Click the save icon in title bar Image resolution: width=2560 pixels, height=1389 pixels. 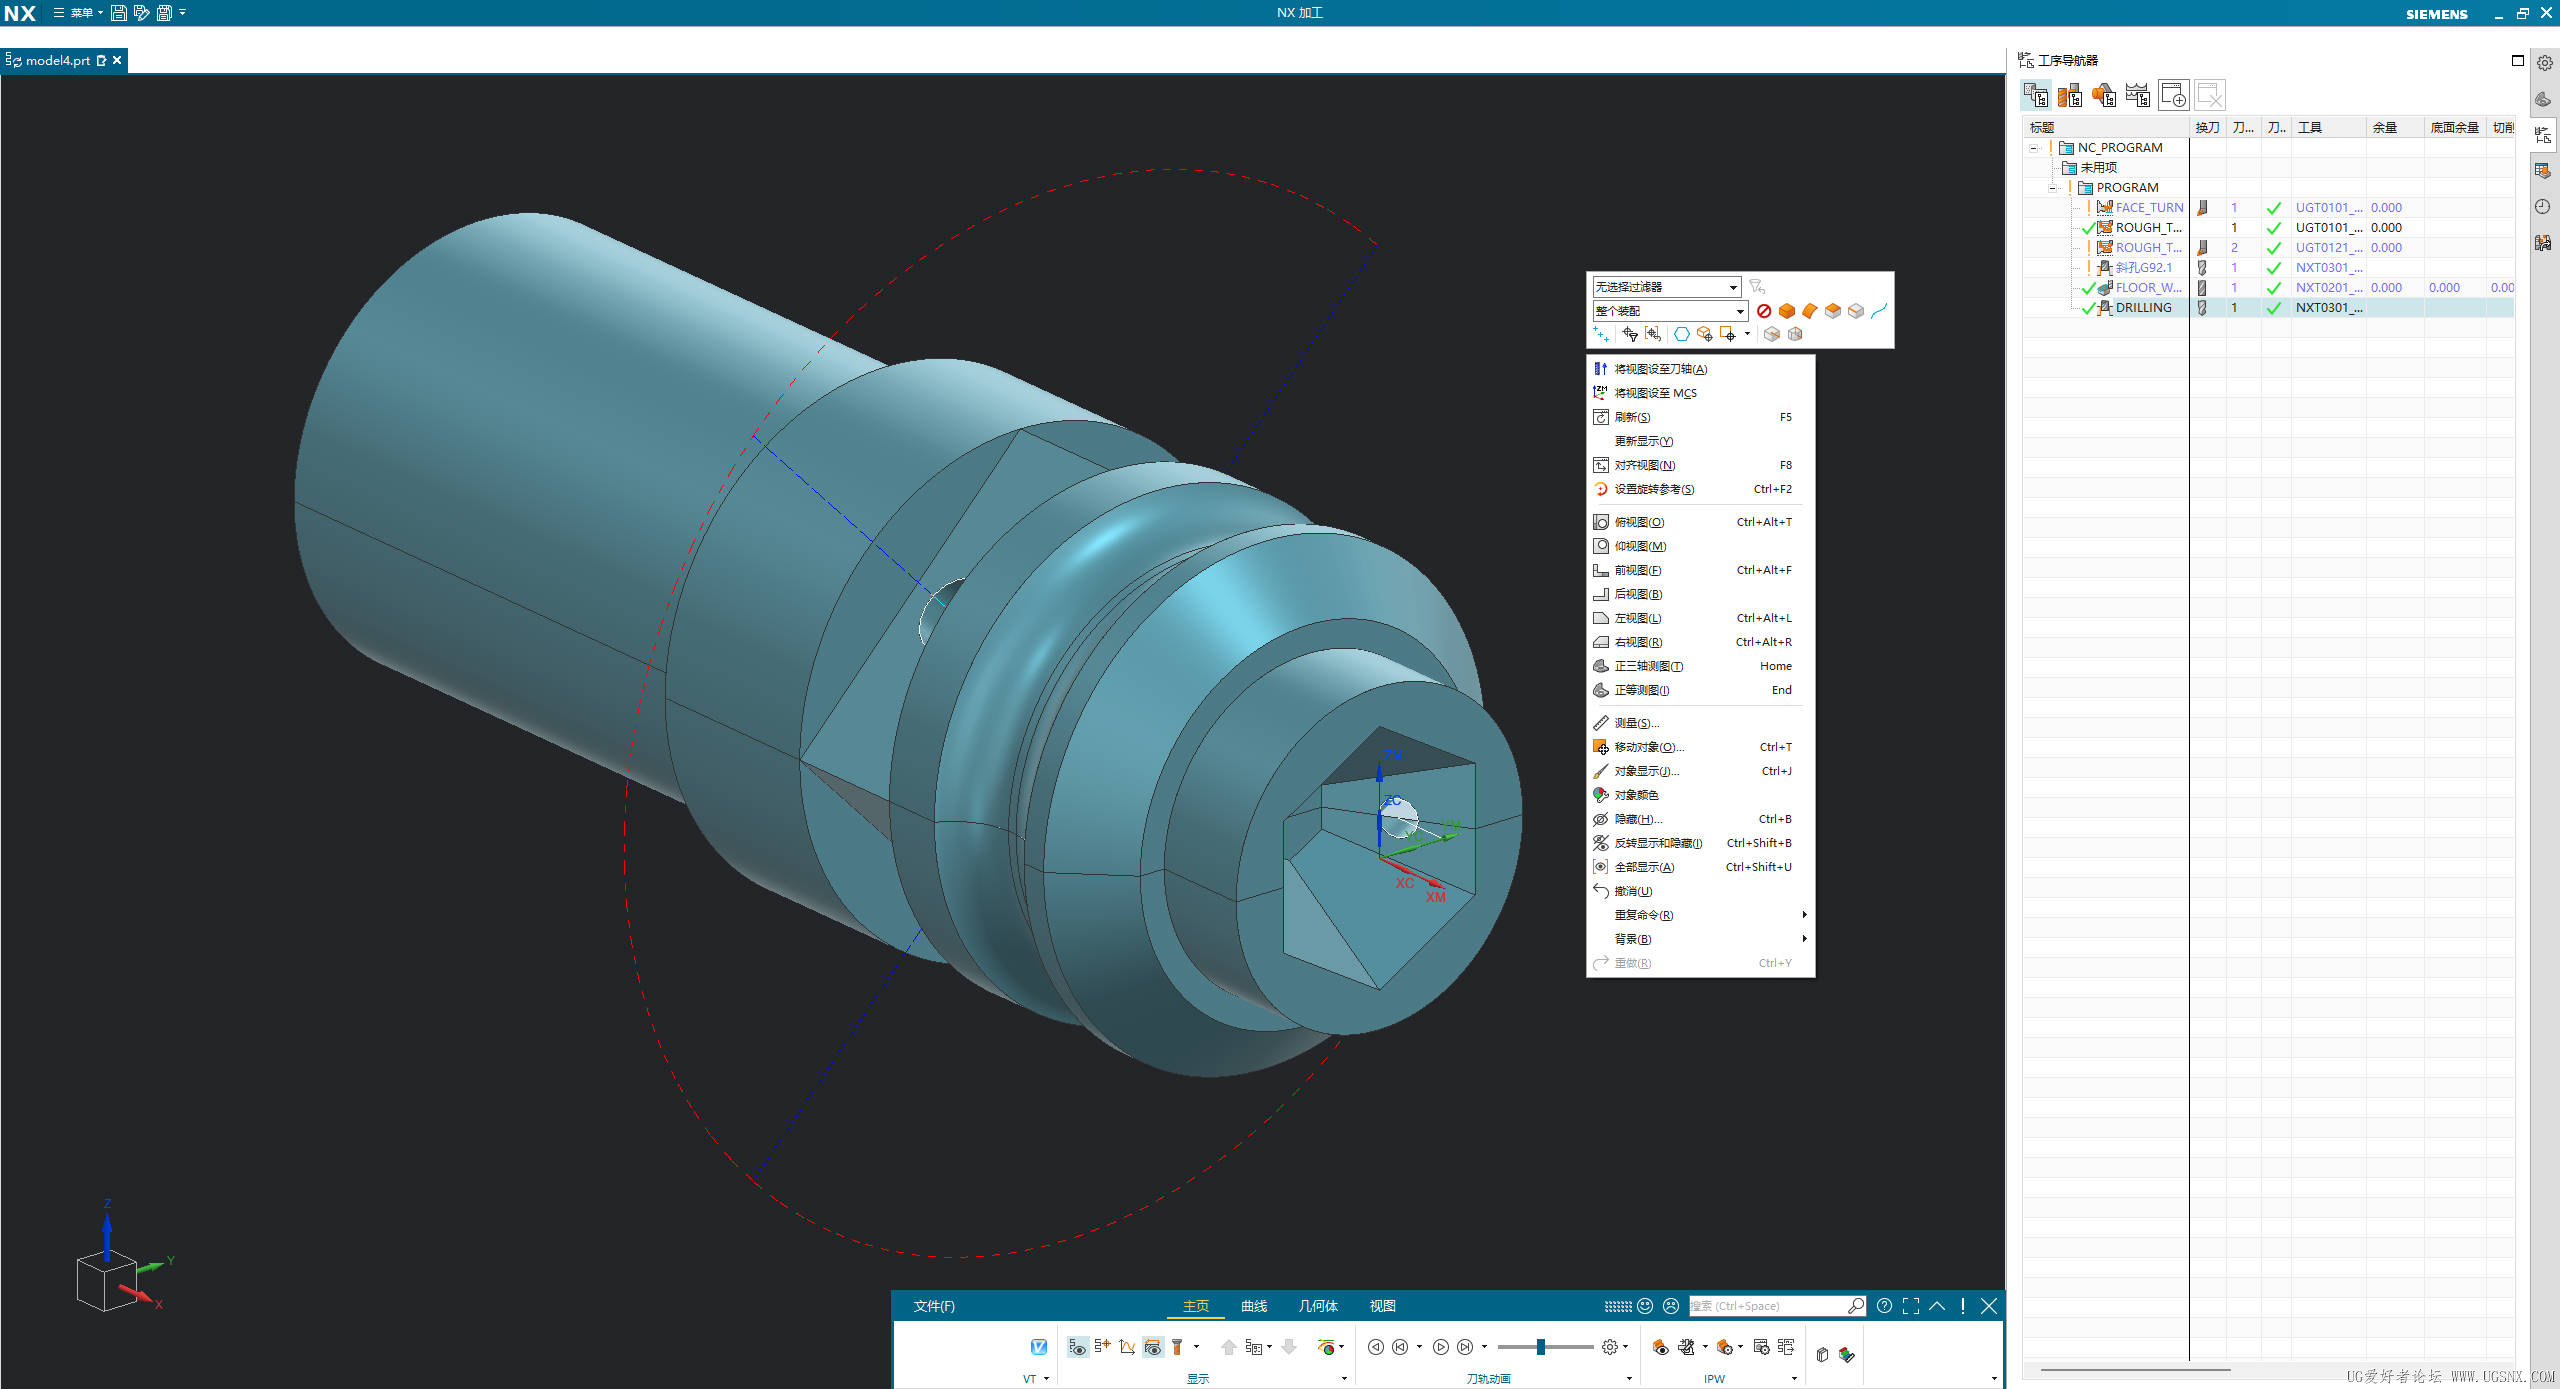click(118, 13)
